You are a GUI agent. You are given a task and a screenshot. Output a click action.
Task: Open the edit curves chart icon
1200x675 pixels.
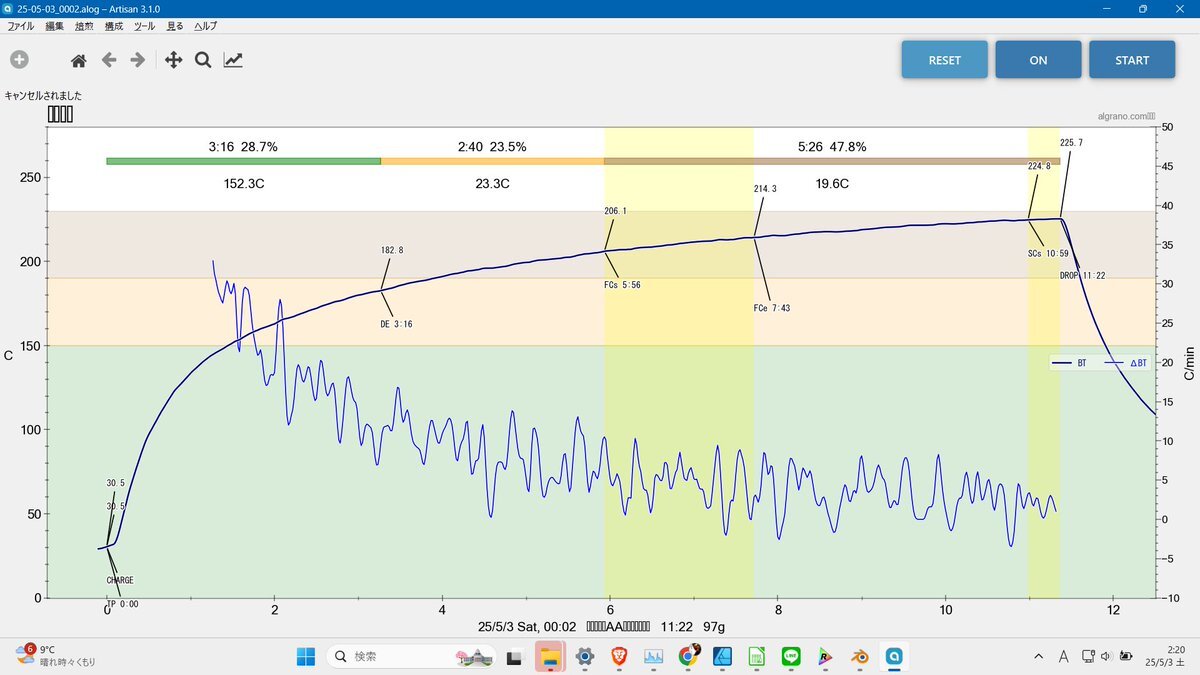[233, 60]
